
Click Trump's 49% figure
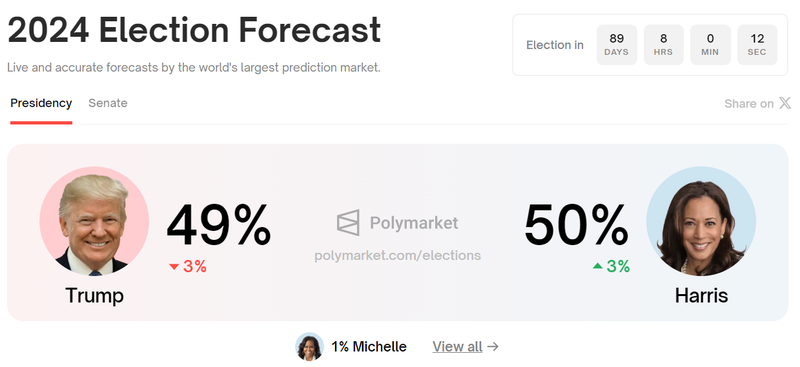click(x=219, y=225)
